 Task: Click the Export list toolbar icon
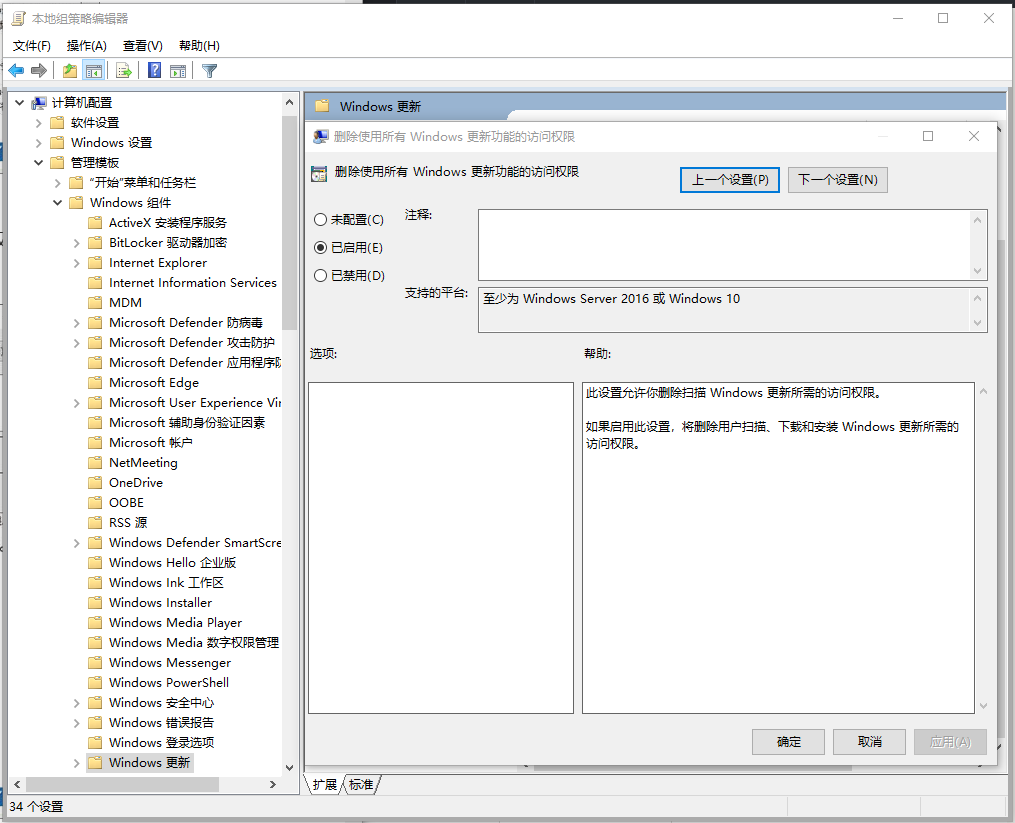pyautogui.click(x=123, y=71)
